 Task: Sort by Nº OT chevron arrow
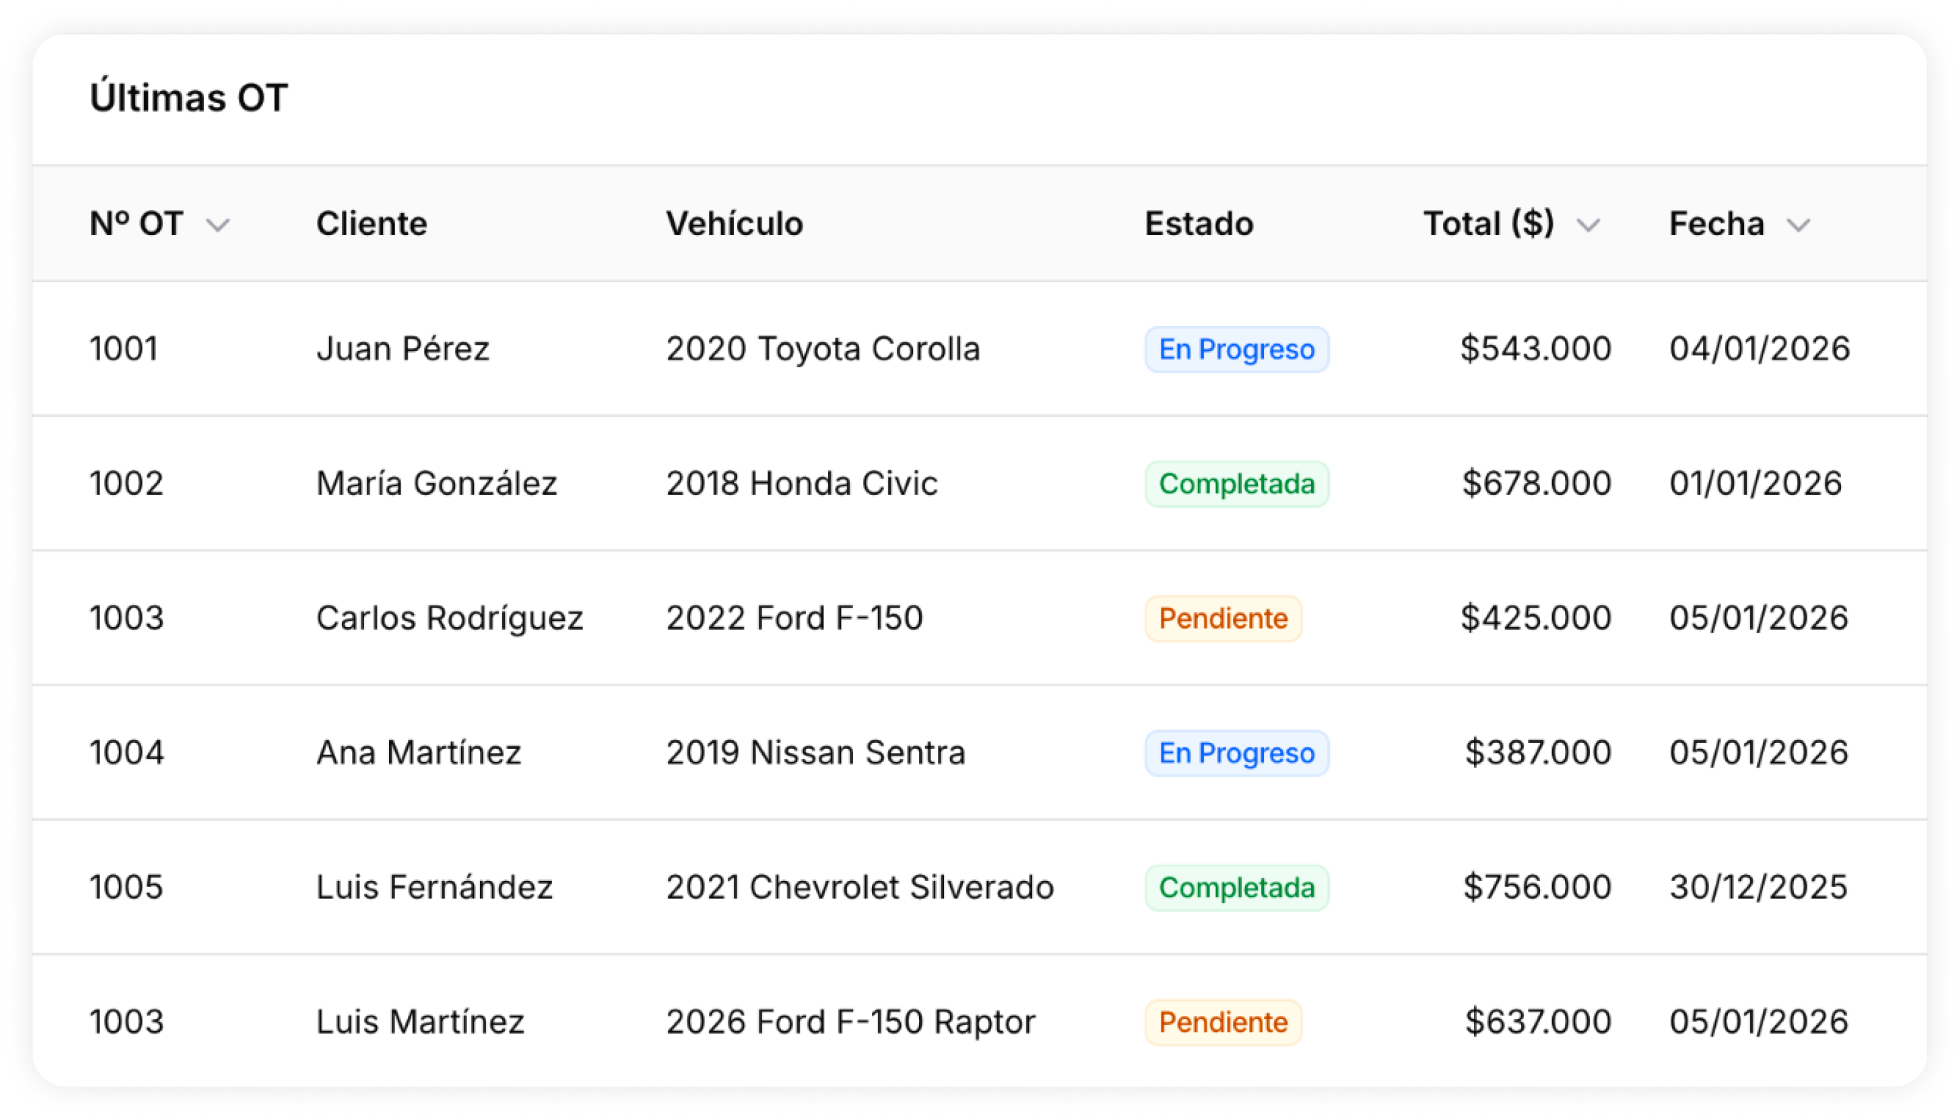(218, 225)
